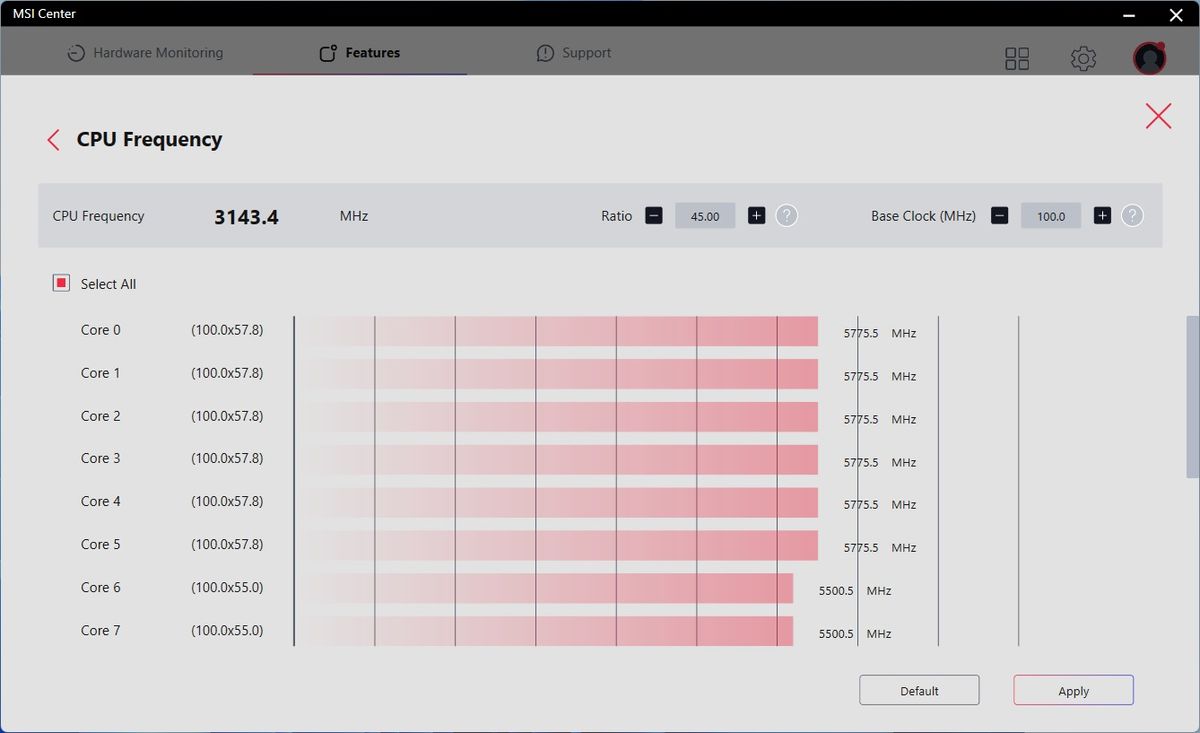Decrease the Ratio with minus button
Screen dimensions: 1200x733
653,215
